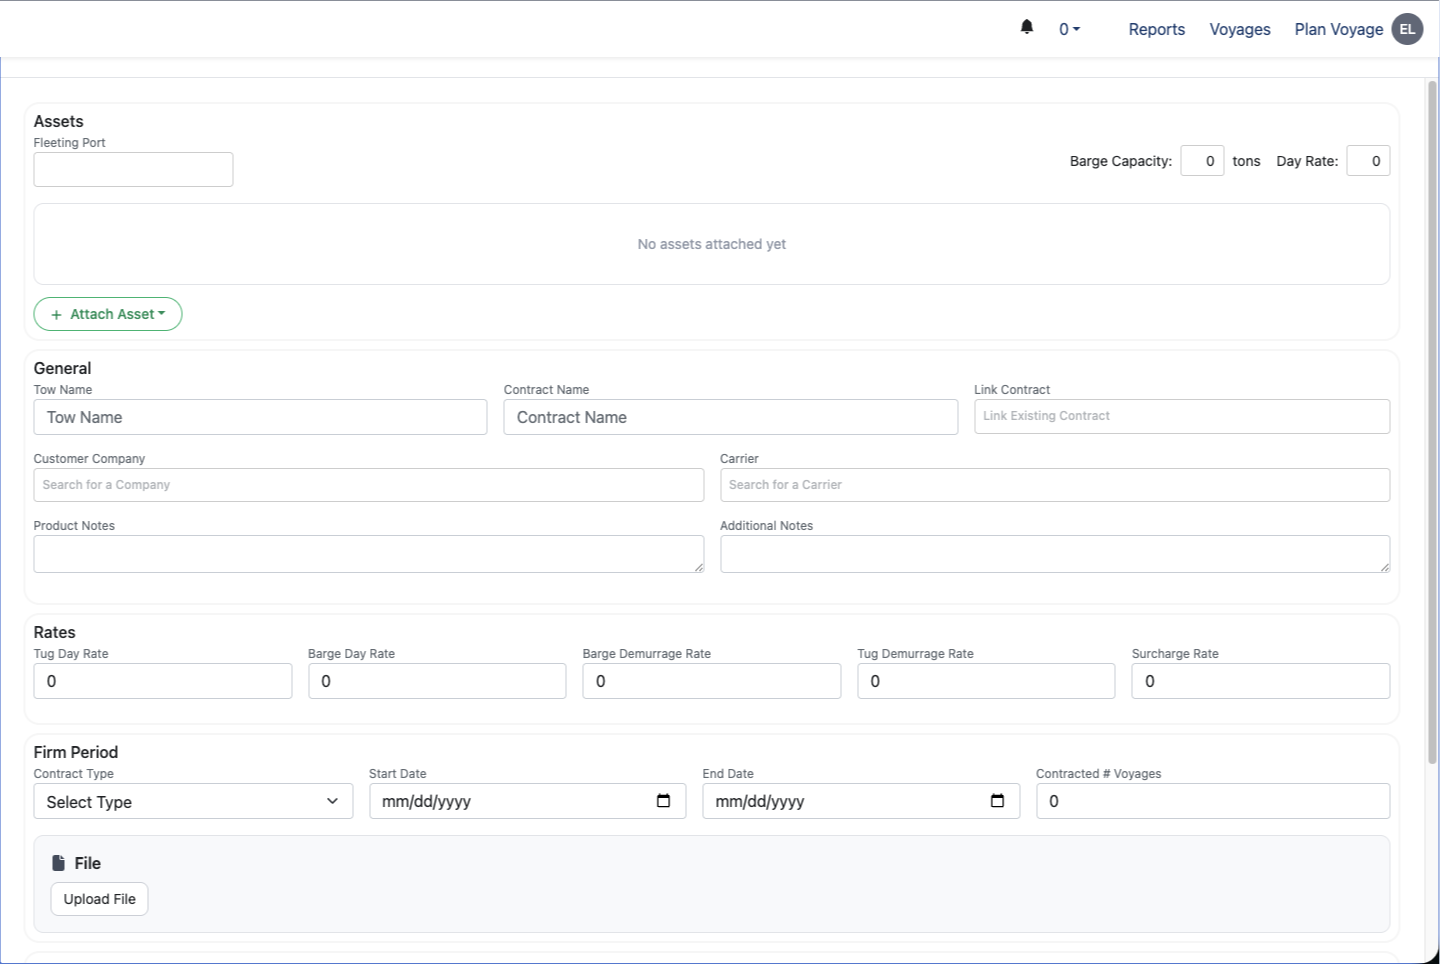1440x964 pixels.
Task: Open the End Date calendar picker icon
Action: tap(997, 801)
